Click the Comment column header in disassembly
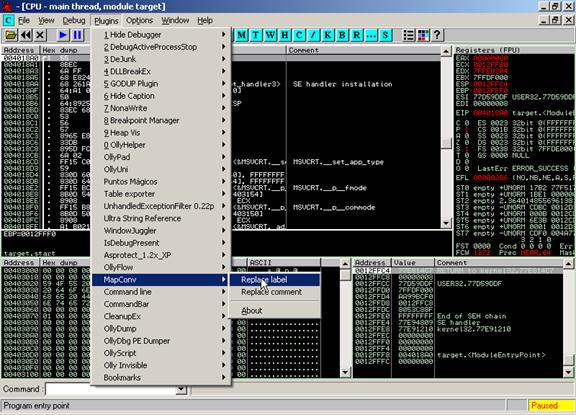This screenshot has height=415, width=576. (x=363, y=50)
